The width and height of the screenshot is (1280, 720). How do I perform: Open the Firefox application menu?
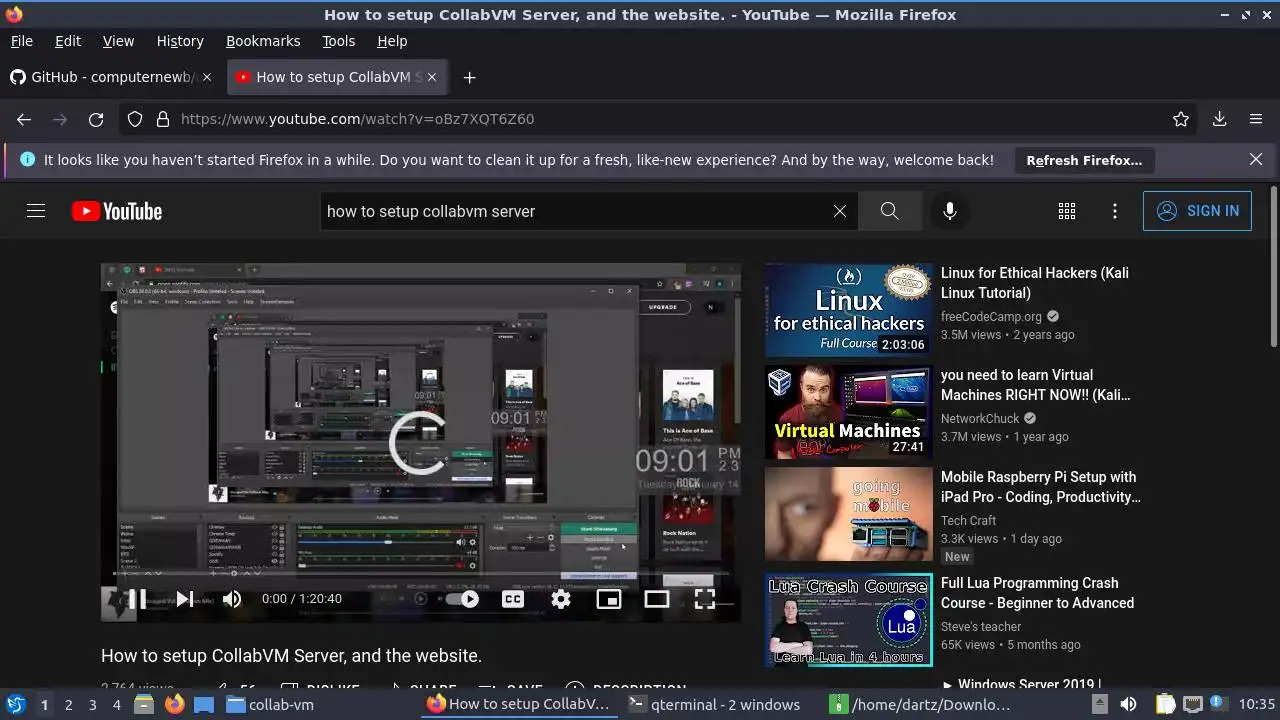click(x=1256, y=119)
